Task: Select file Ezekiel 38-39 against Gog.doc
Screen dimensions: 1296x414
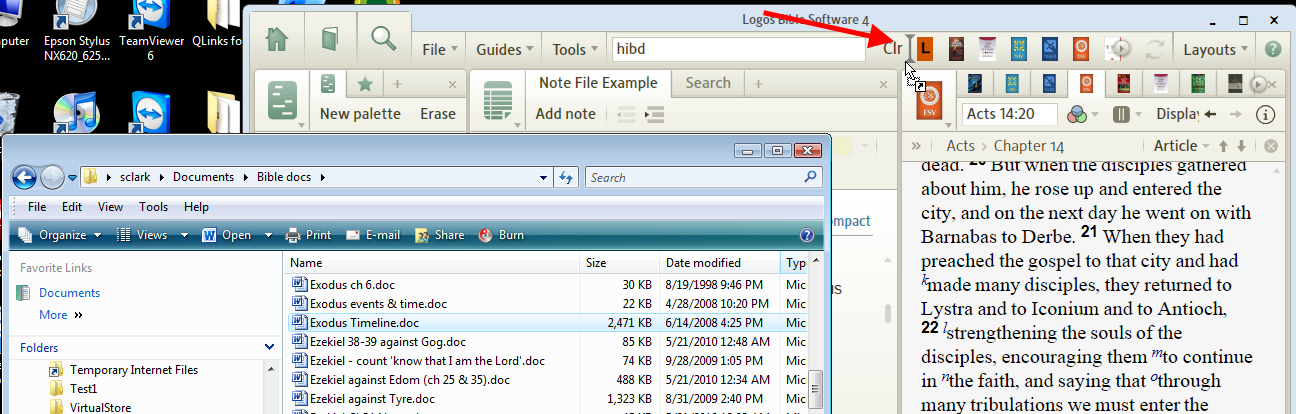Action: pyautogui.click(x=388, y=342)
